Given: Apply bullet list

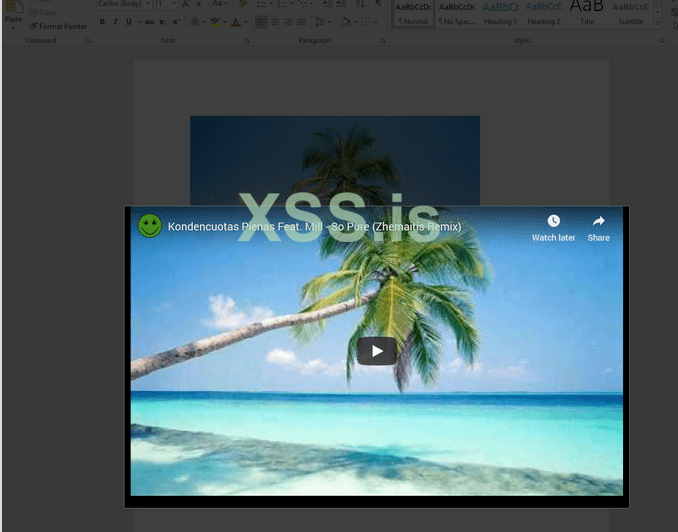Looking at the screenshot, I should click(x=261, y=4).
